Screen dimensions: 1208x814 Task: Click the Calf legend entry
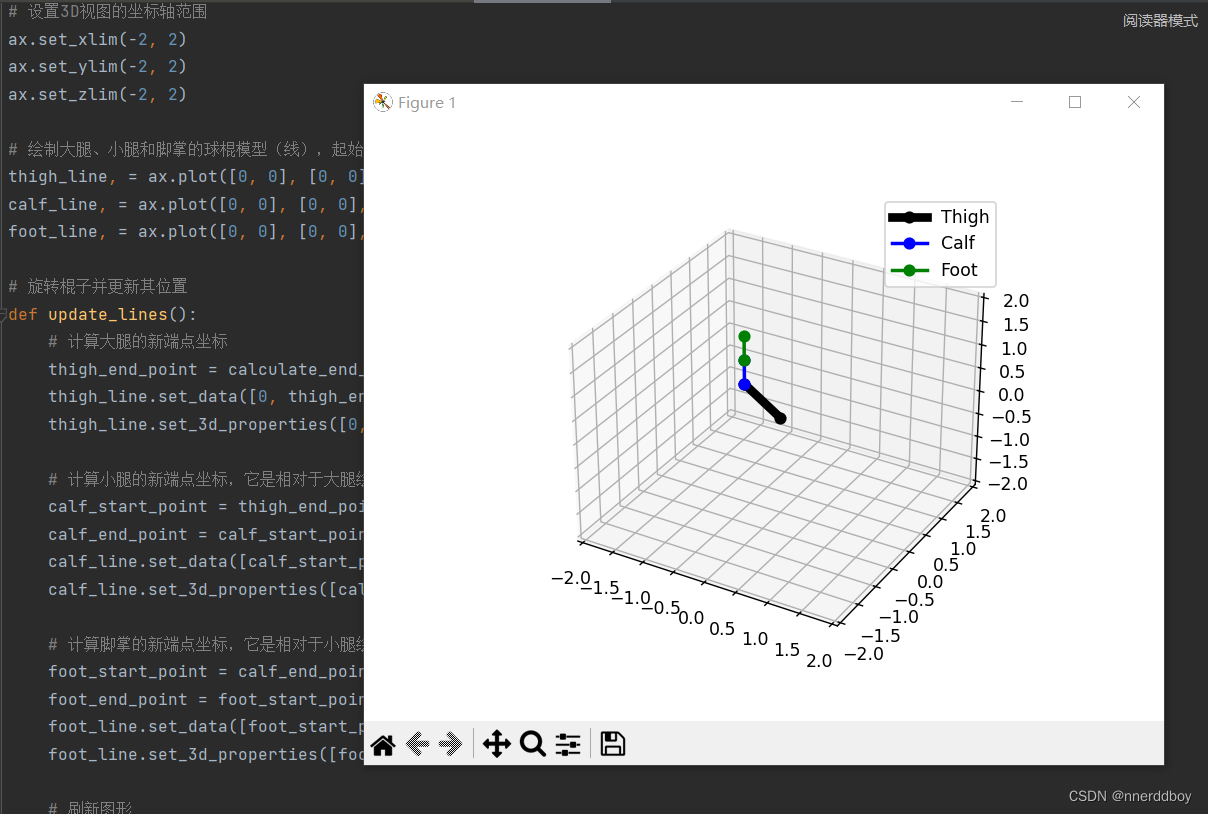pyautogui.click(x=933, y=243)
